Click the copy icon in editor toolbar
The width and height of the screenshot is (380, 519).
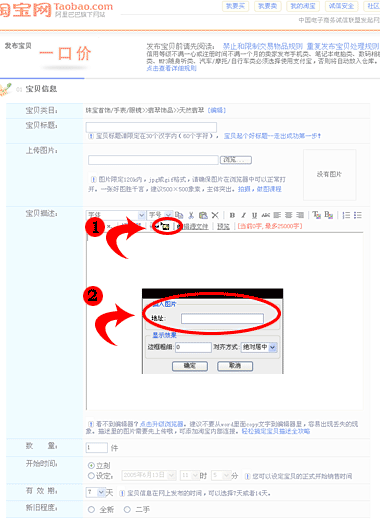click(x=179, y=215)
